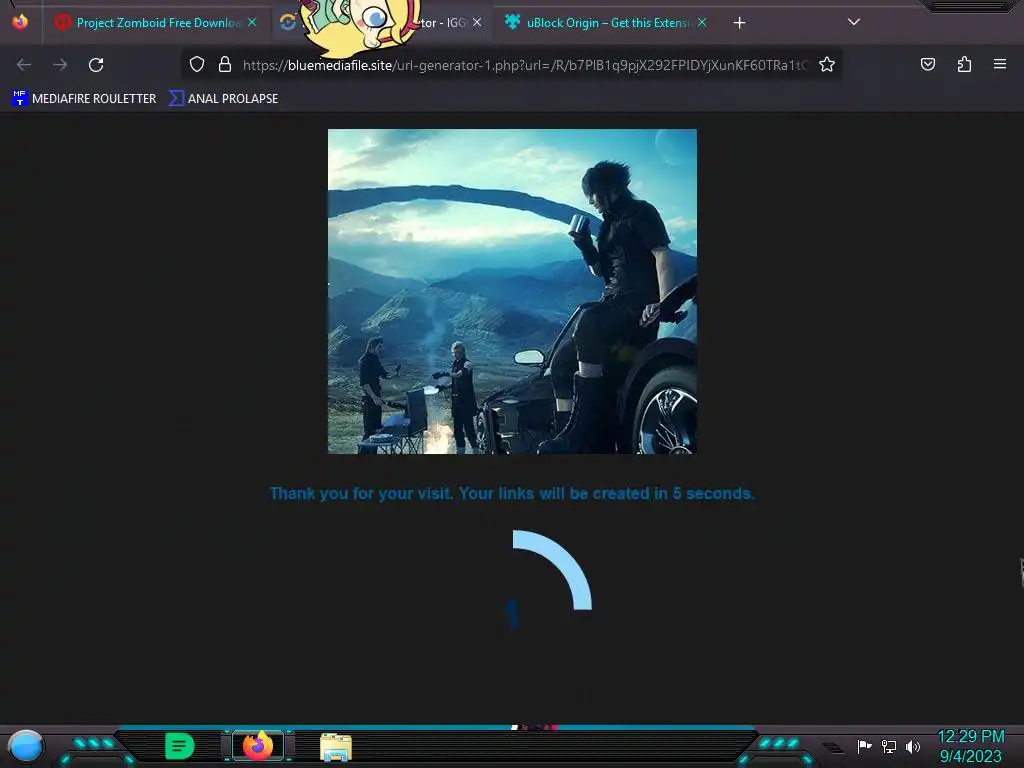This screenshot has width=1024, height=768.
Task: Bookmark this page with star icon
Action: [x=827, y=65]
